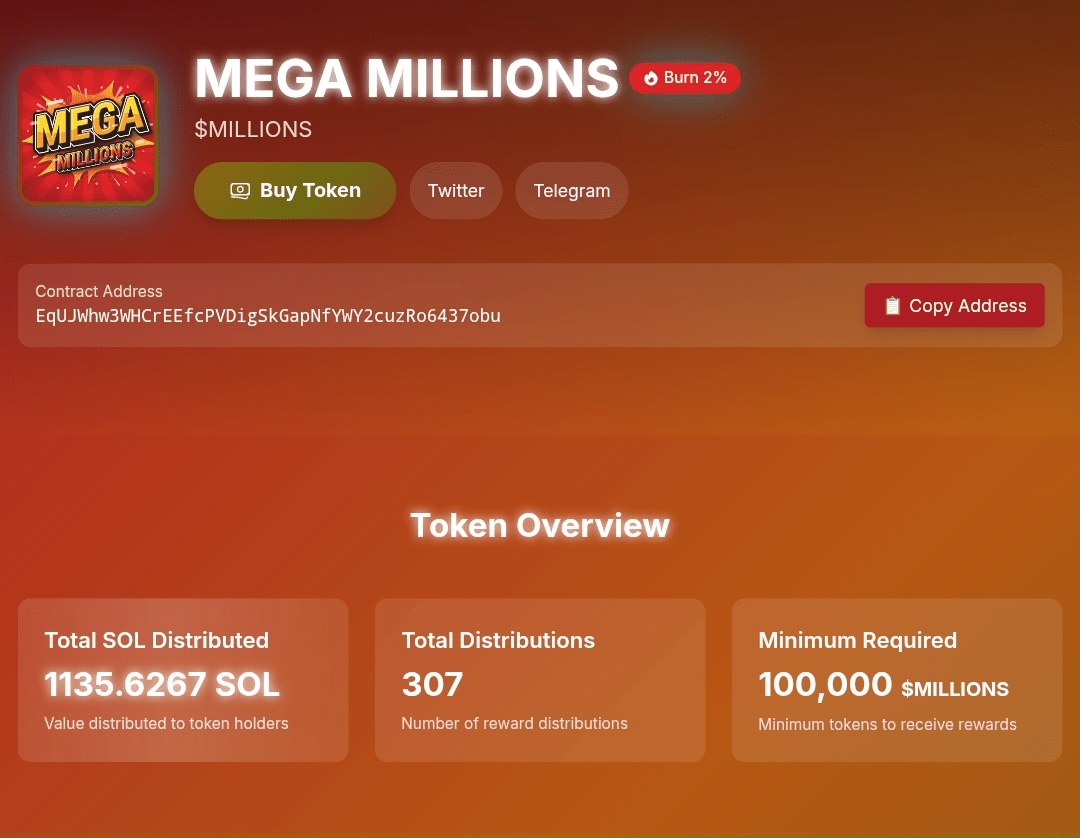Open the Twitter link
1080x838 pixels.
point(456,190)
